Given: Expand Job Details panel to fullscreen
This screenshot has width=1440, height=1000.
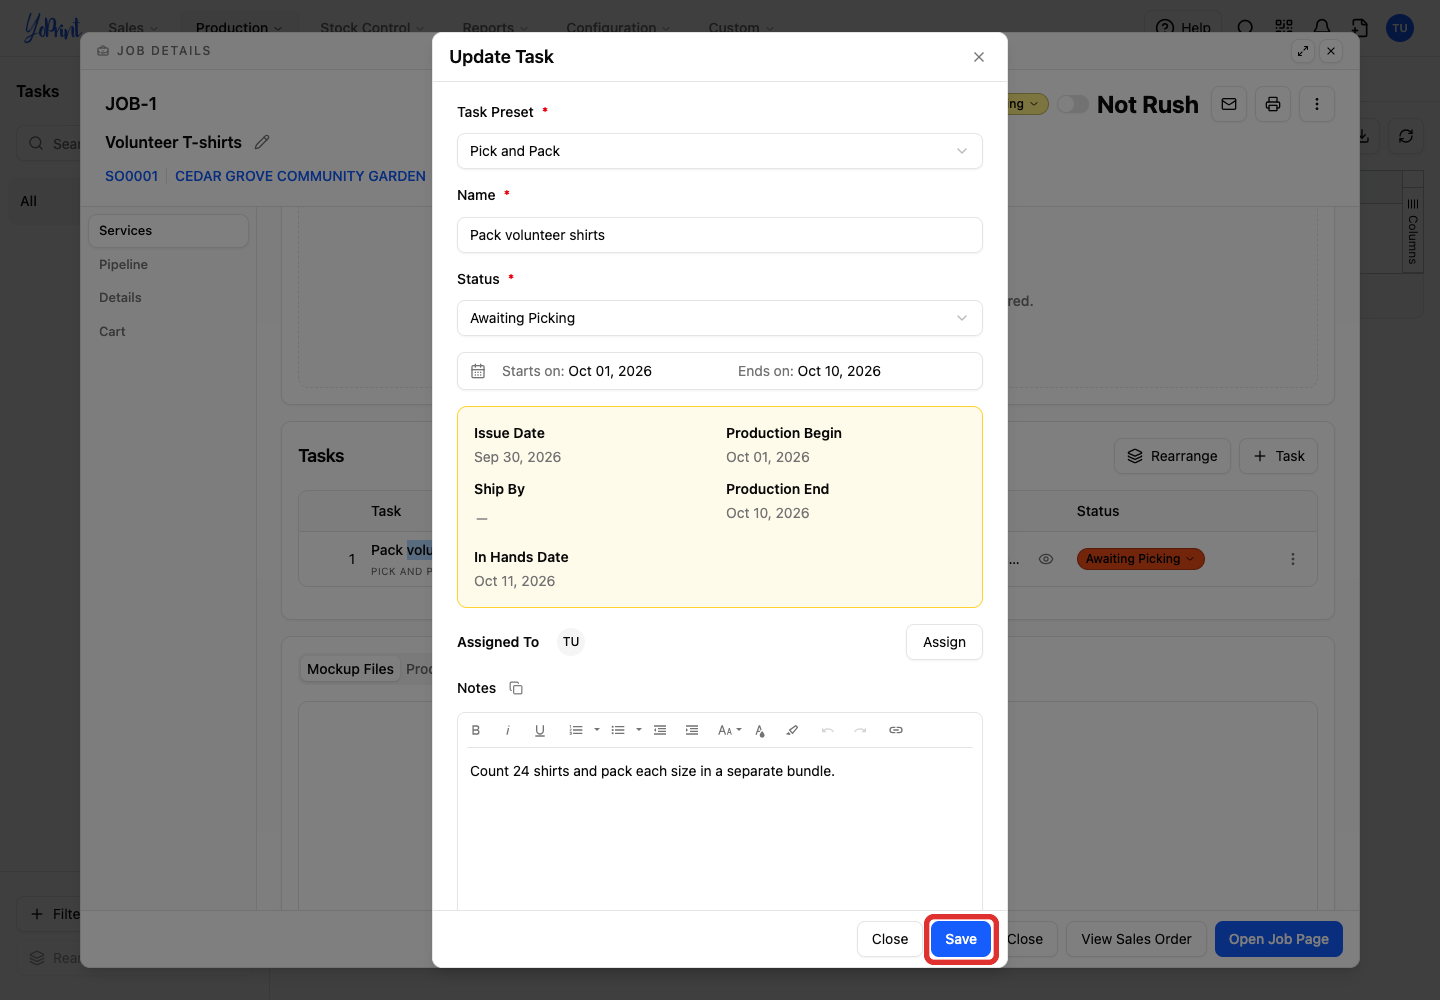Looking at the screenshot, I should point(1303,51).
